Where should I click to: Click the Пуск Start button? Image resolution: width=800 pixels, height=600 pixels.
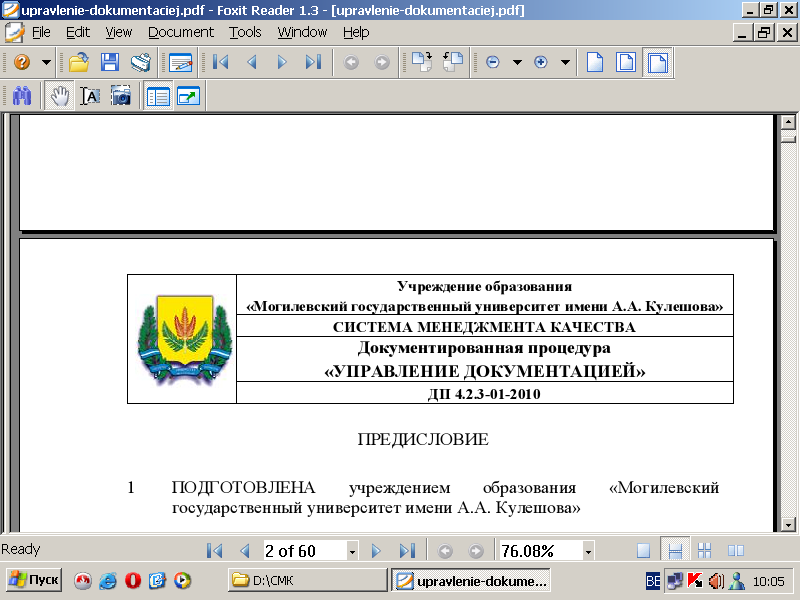(34, 580)
